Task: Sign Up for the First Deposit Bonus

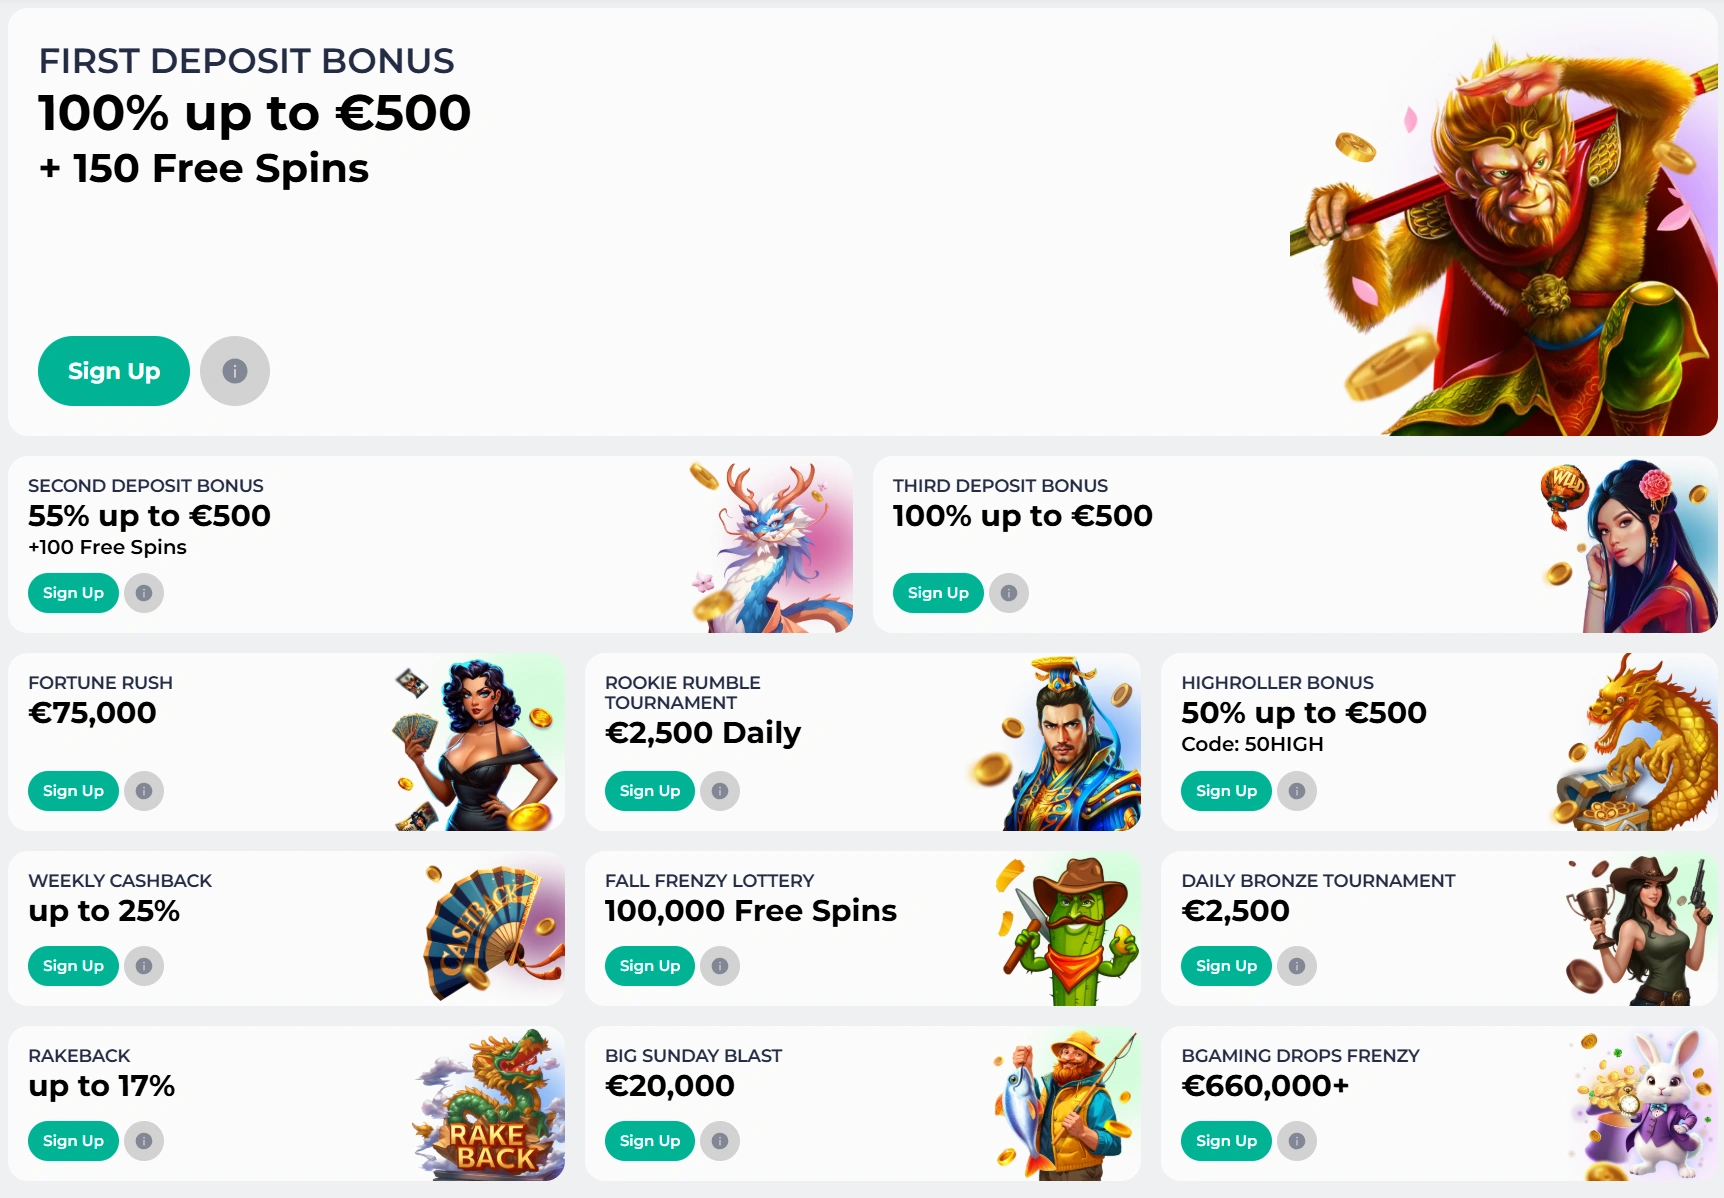Action: tap(113, 370)
